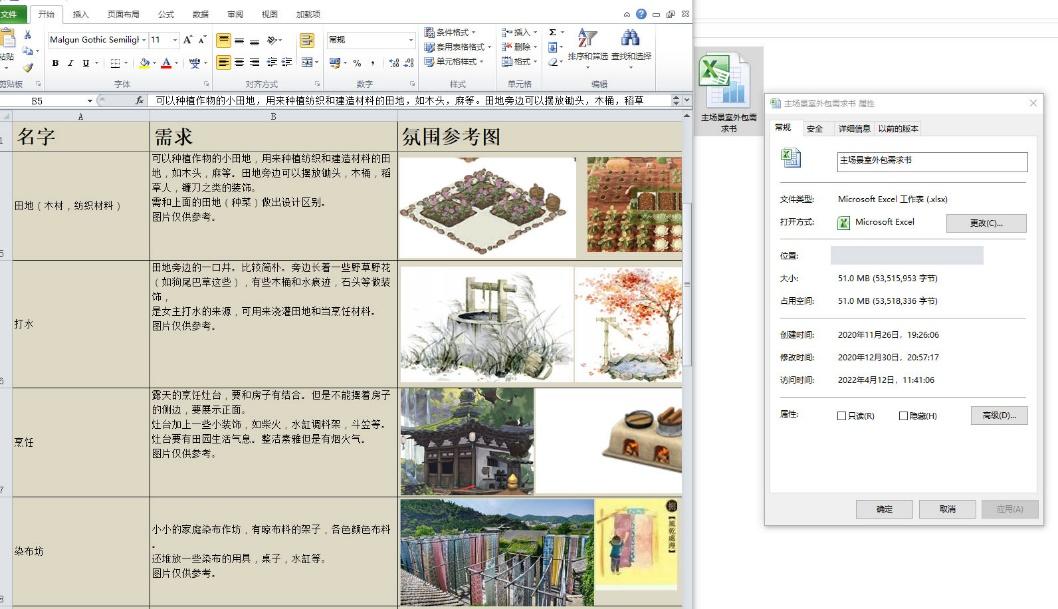1058x609 pixels.
Task: Toggle wrap text in alignment group
Action: coord(307,40)
